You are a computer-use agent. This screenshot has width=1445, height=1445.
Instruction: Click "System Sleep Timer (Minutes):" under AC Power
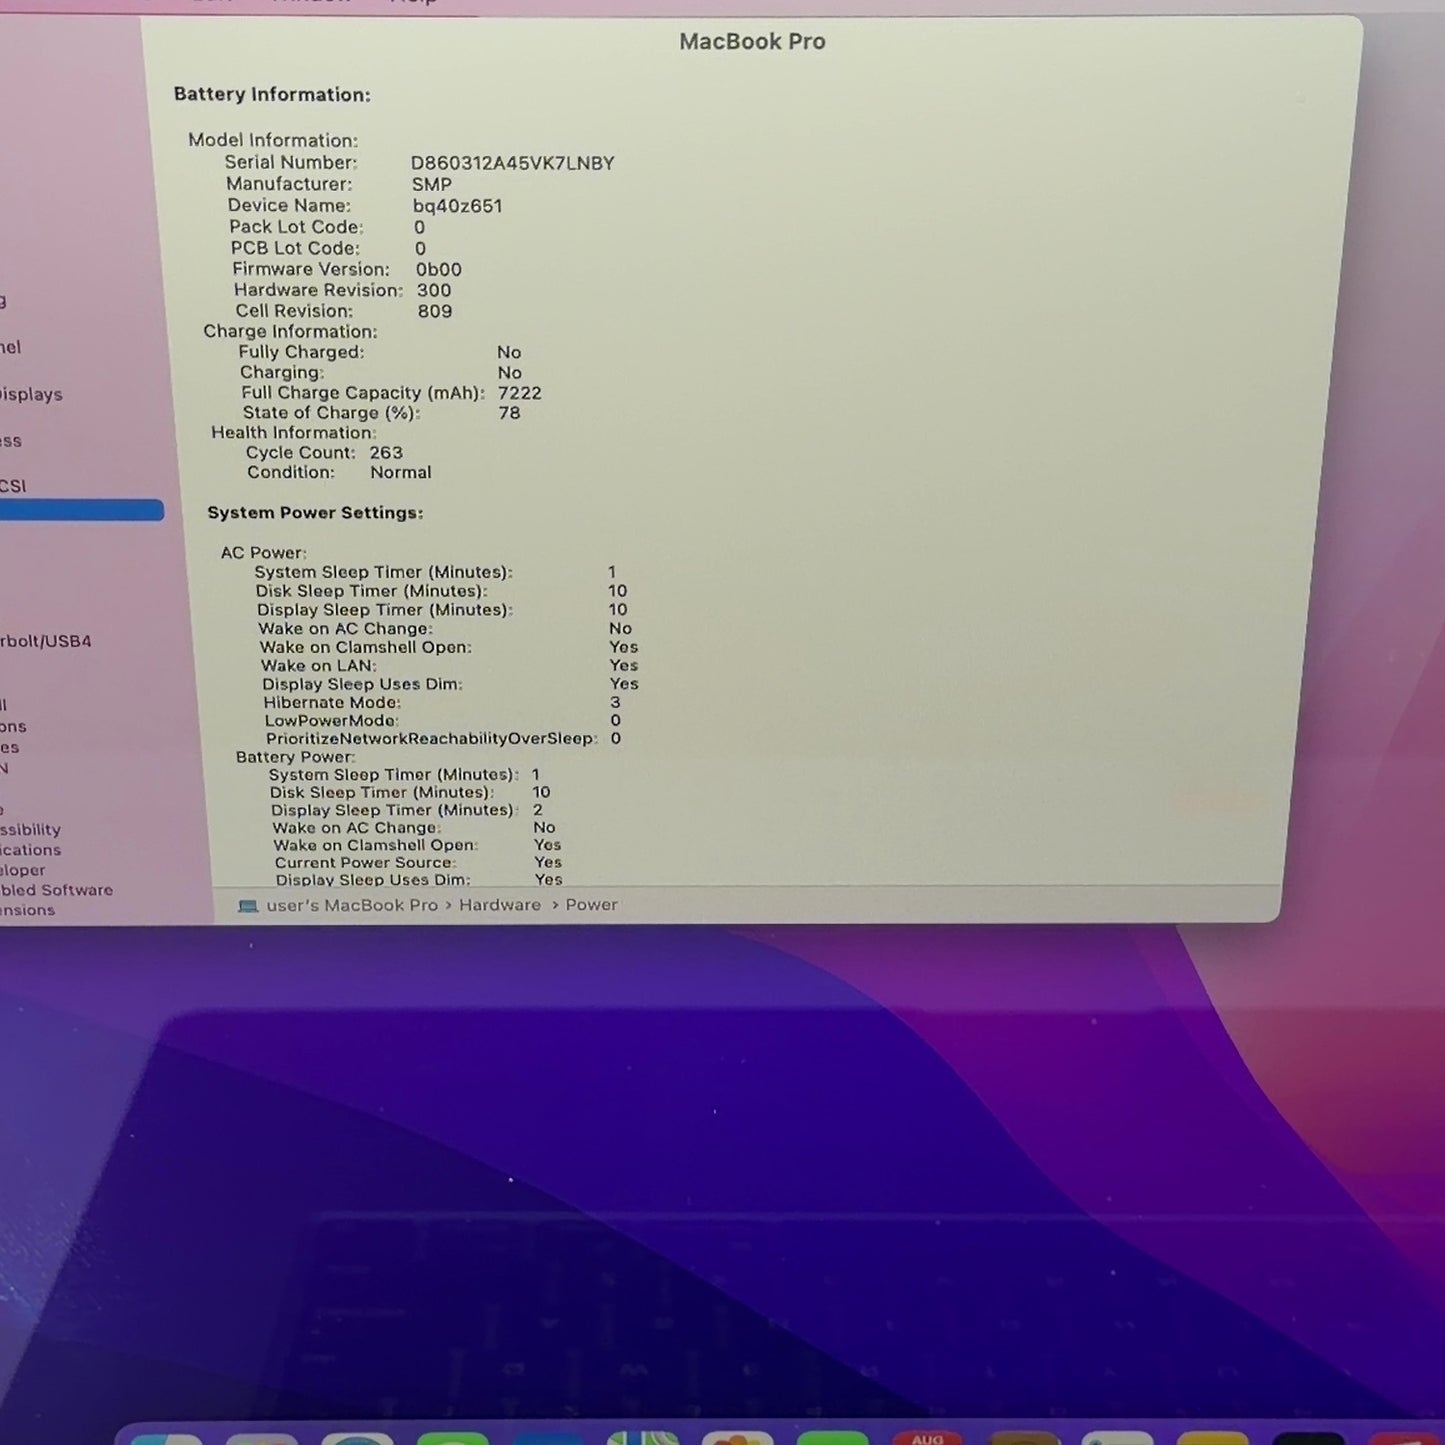tap(383, 572)
